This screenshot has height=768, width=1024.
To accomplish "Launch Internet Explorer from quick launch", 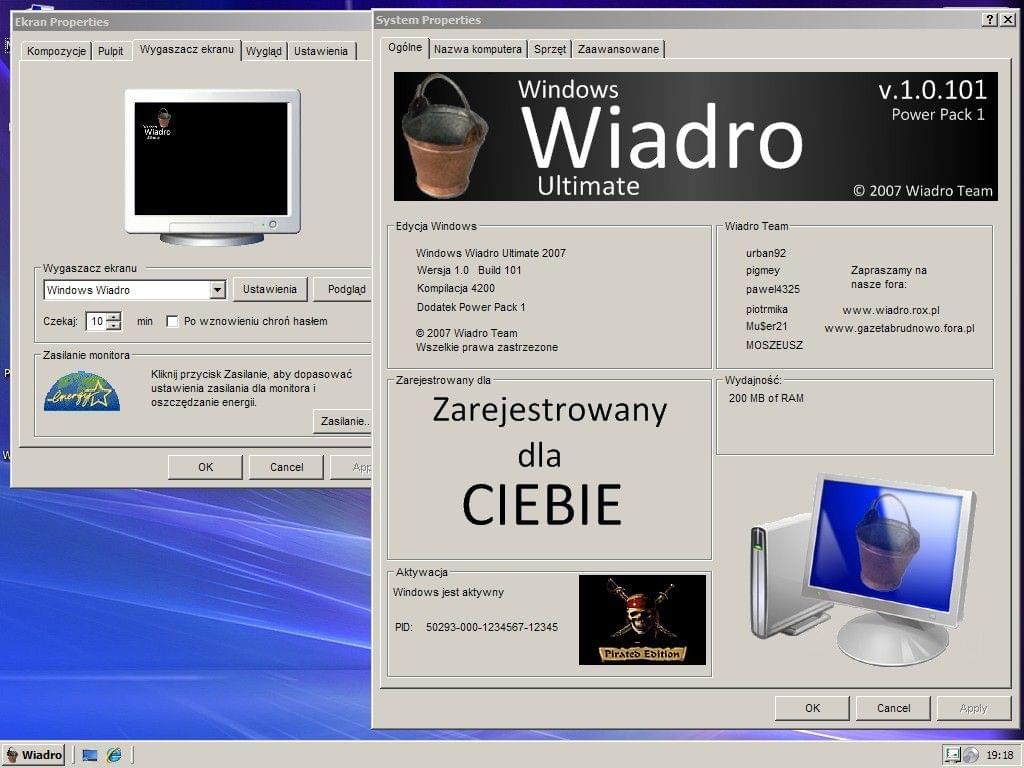I will 114,755.
